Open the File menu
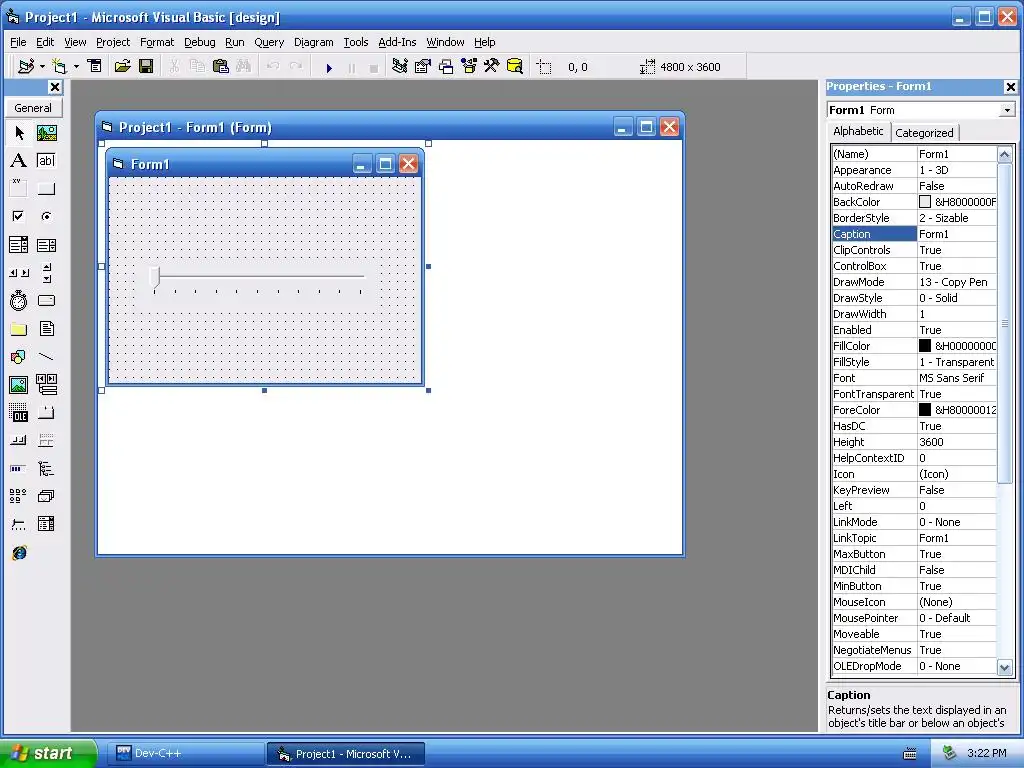Viewport: 1024px width, 768px height. tap(18, 42)
